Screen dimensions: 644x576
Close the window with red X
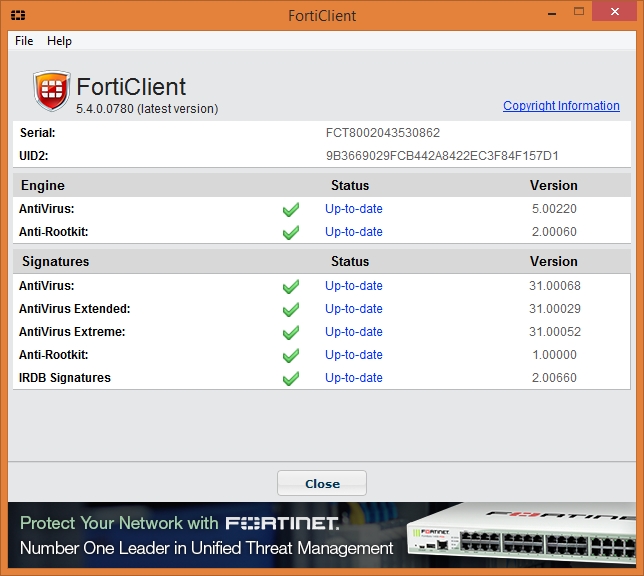[614, 12]
